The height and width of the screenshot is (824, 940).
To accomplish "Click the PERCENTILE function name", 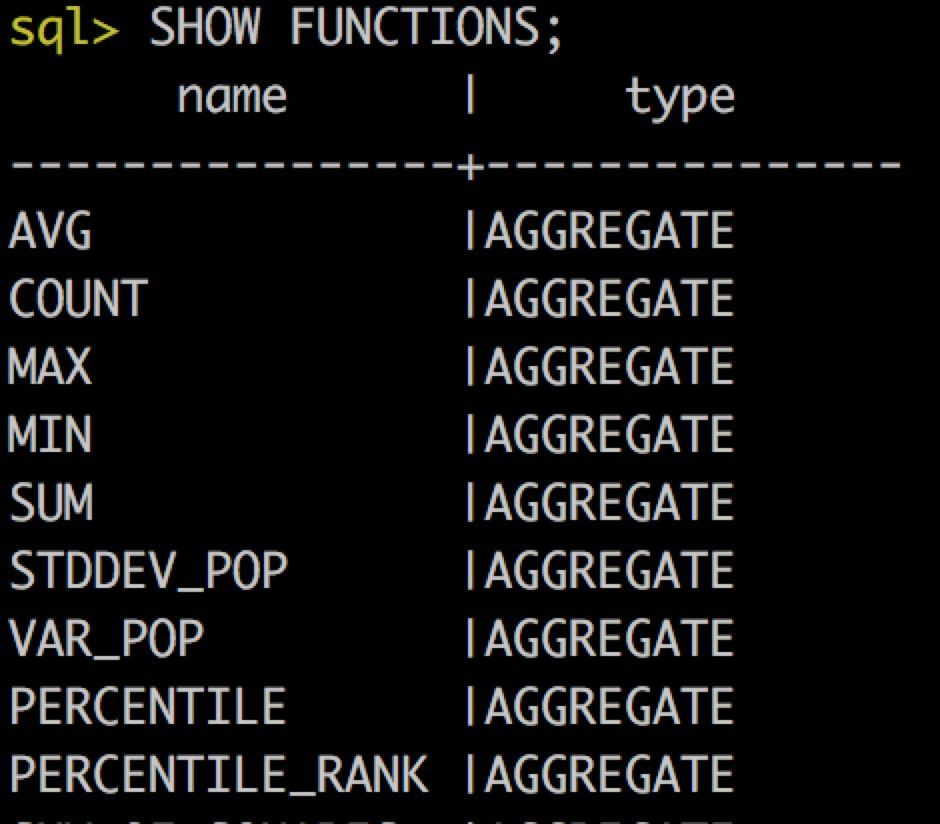I will [148, 706].
